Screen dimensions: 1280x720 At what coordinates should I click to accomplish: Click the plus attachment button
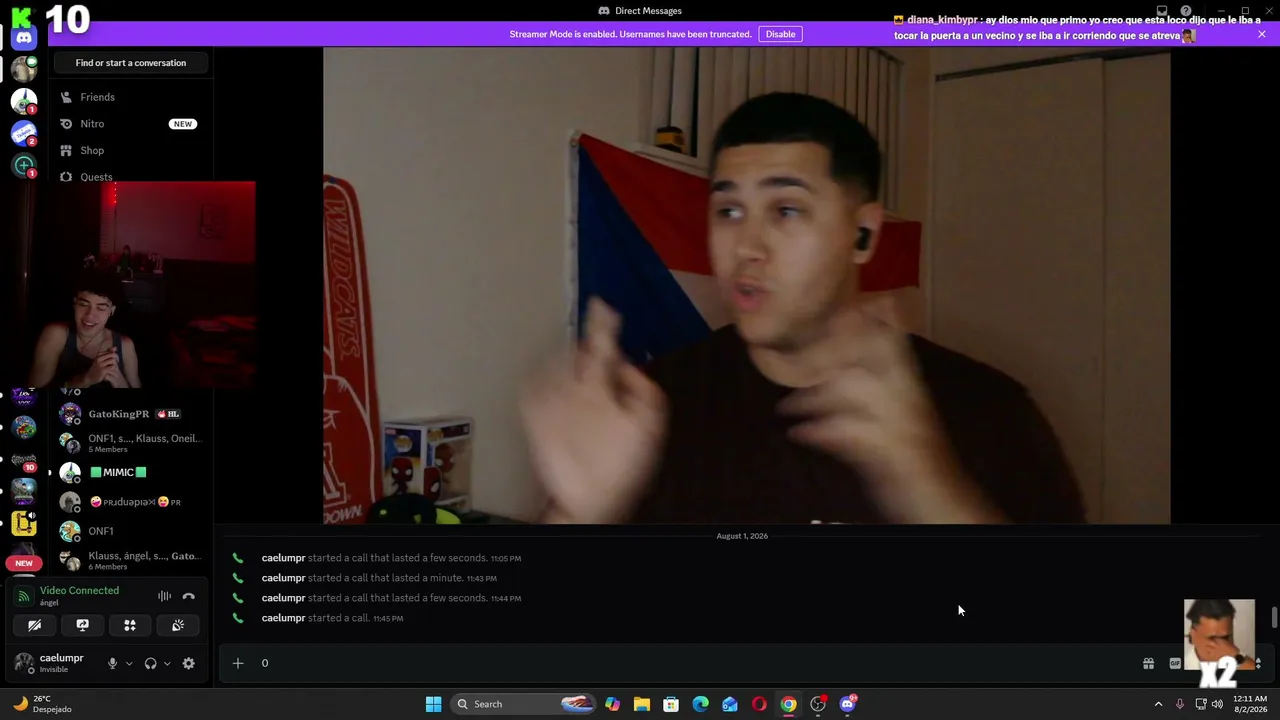pos(238,663)
